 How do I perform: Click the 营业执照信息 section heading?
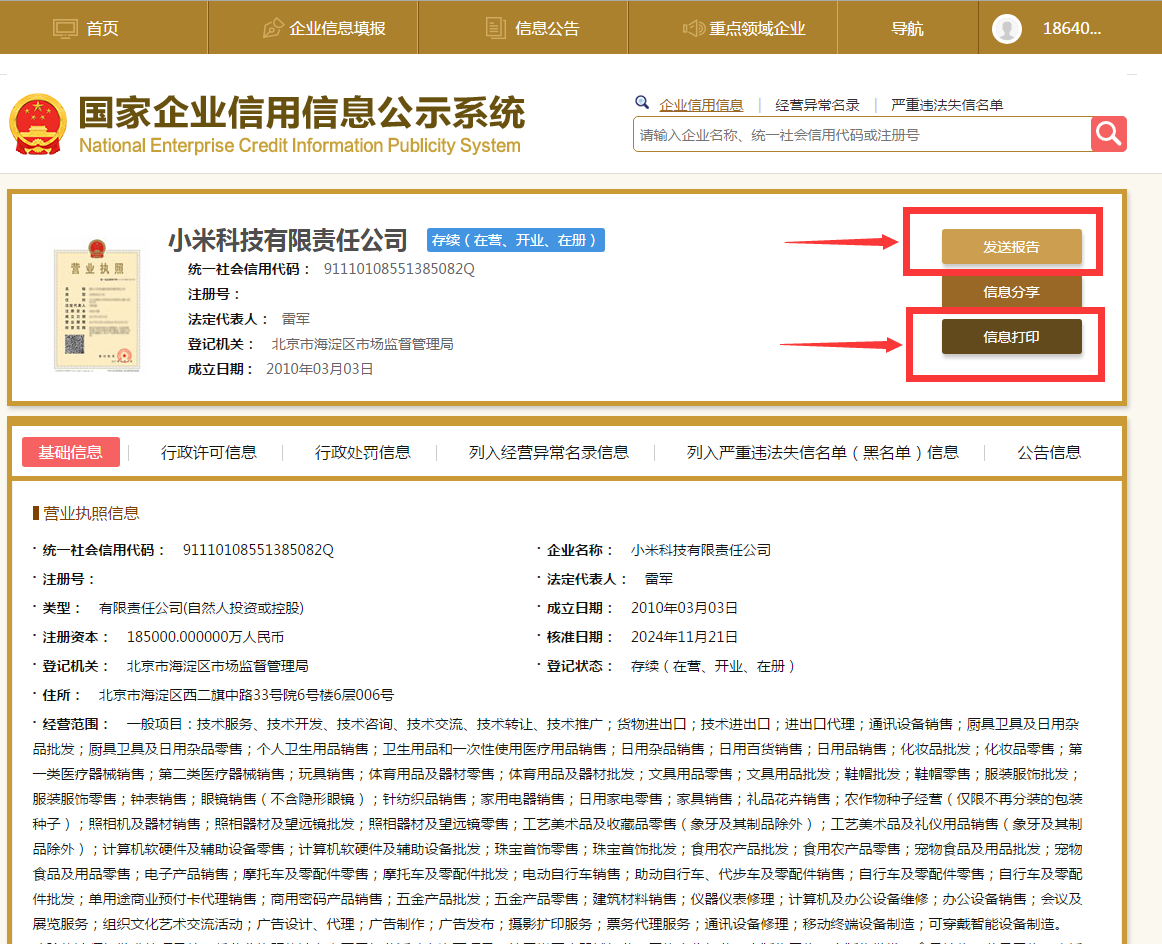91,513
